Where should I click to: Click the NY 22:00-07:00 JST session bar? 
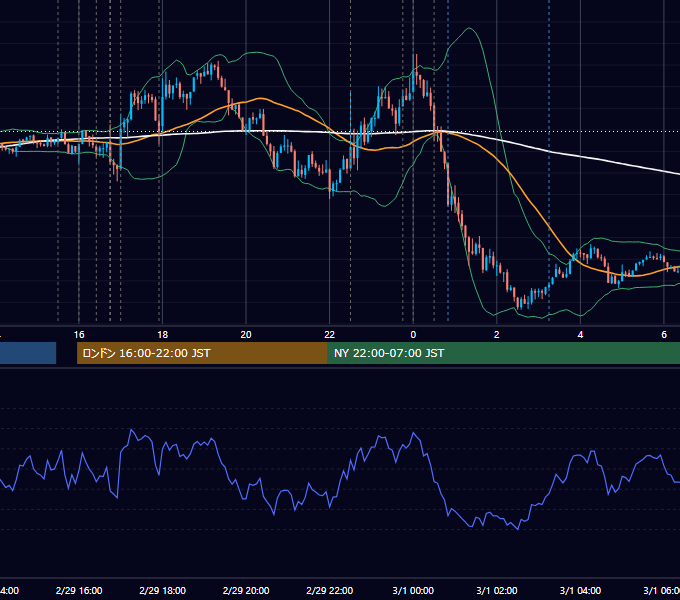click(504, 353)
